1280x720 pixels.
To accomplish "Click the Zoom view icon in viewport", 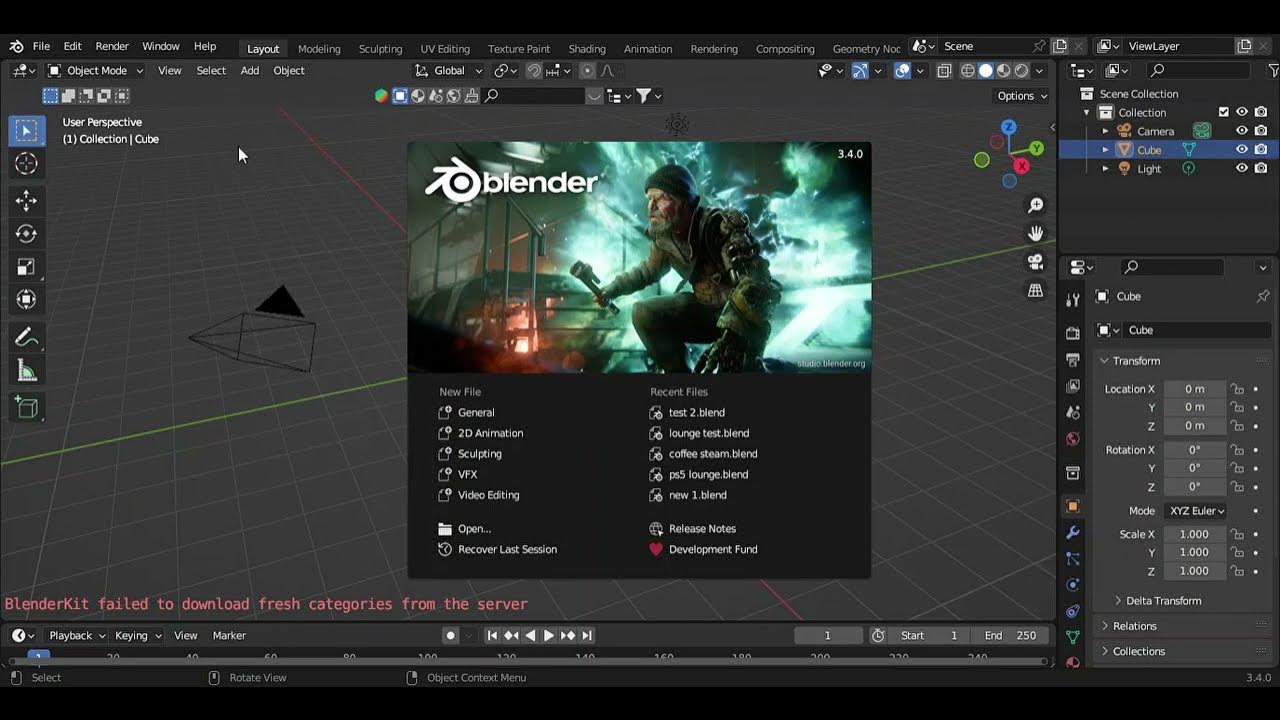I will 1035,205.
